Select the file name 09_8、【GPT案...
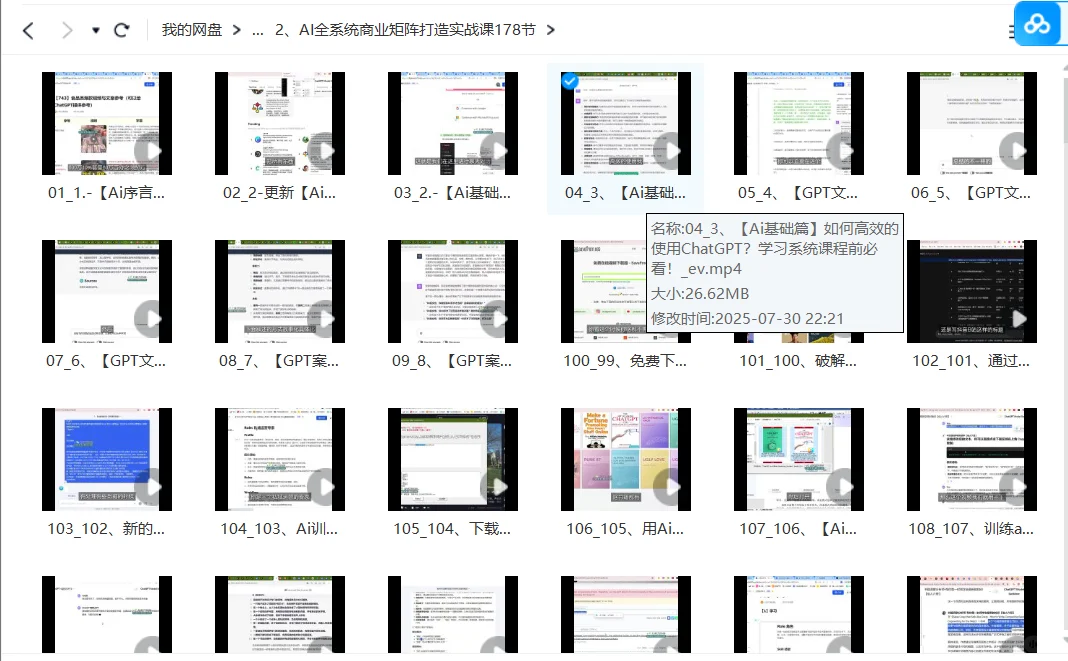 (453, 360)
